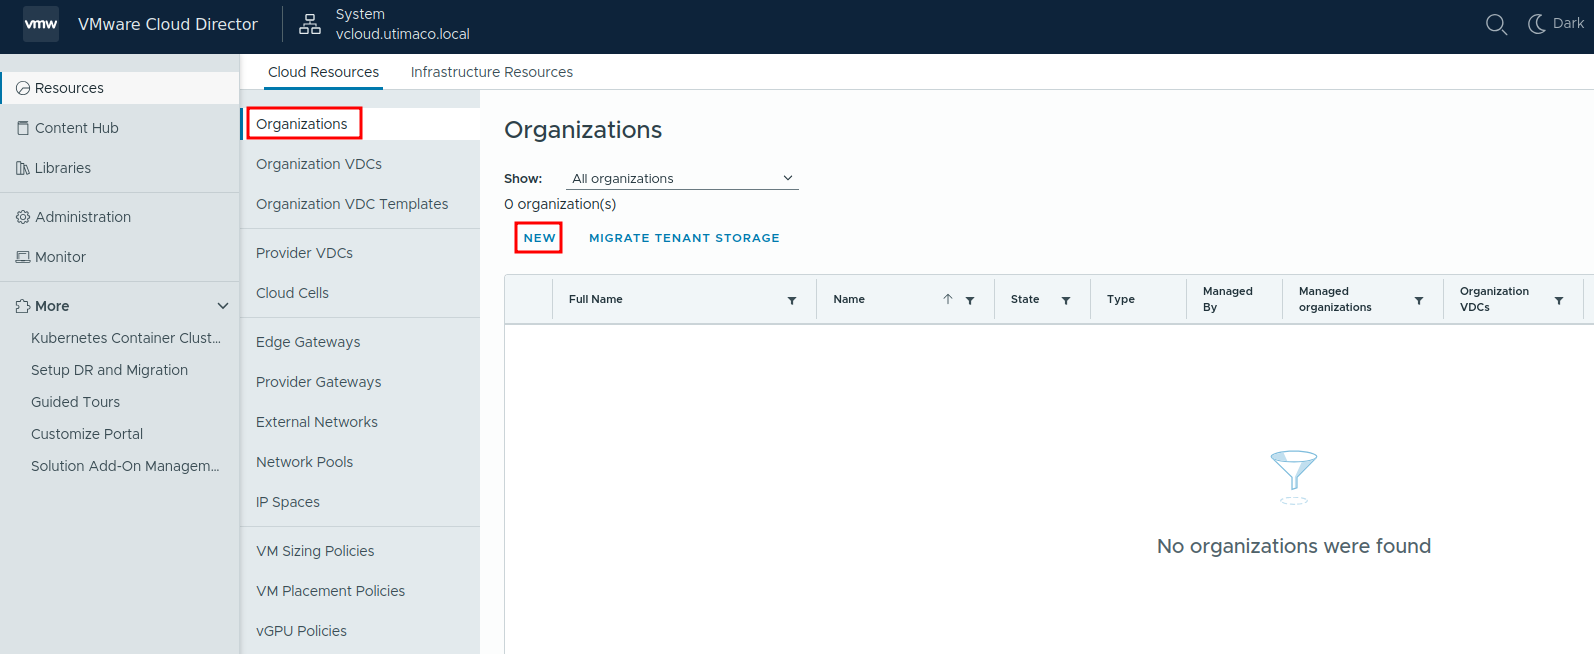Open Provider Gateways

319,382
